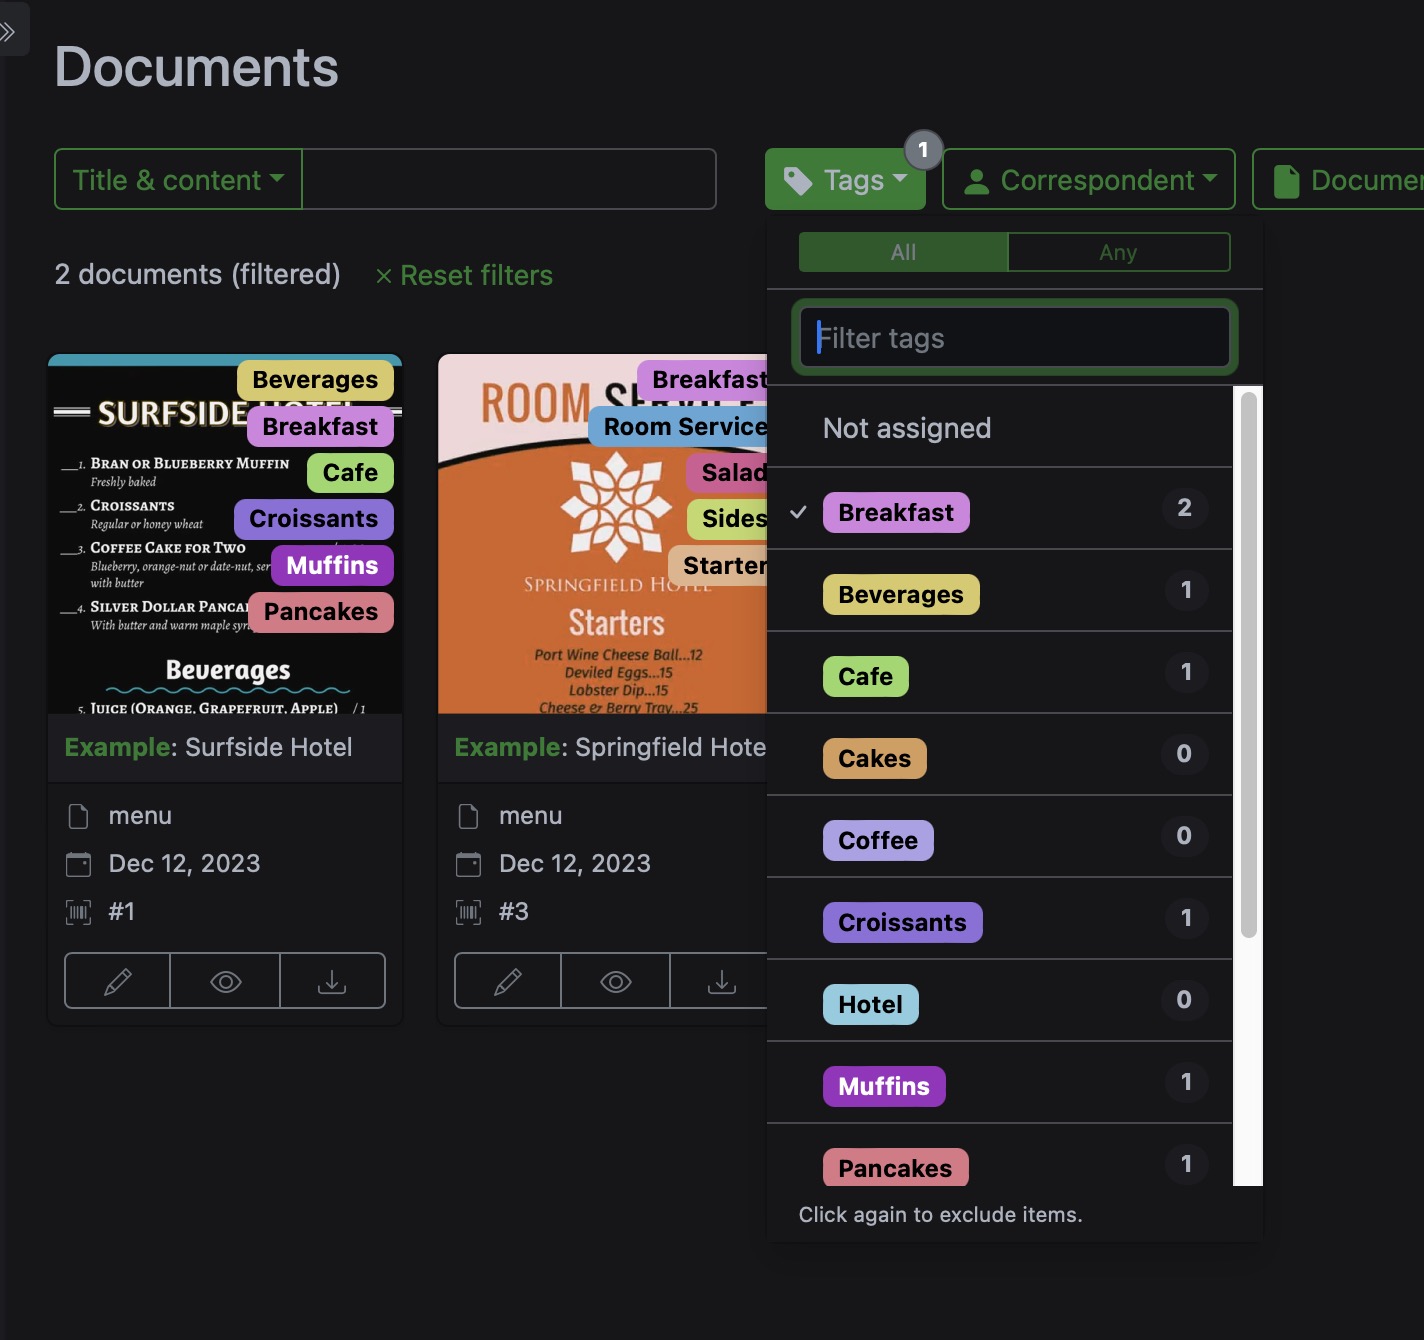Open Springfield Hotel preview via eye icon
Screen dimensions: 1424x1340
pos(614,981)
